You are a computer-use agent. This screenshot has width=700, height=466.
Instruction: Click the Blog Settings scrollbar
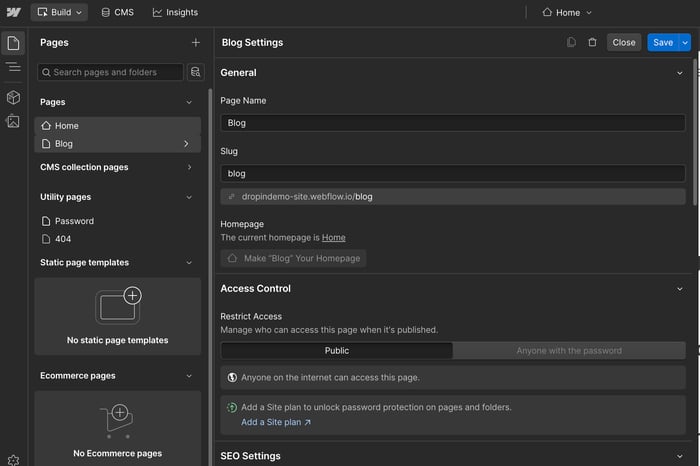pos(695,132)
